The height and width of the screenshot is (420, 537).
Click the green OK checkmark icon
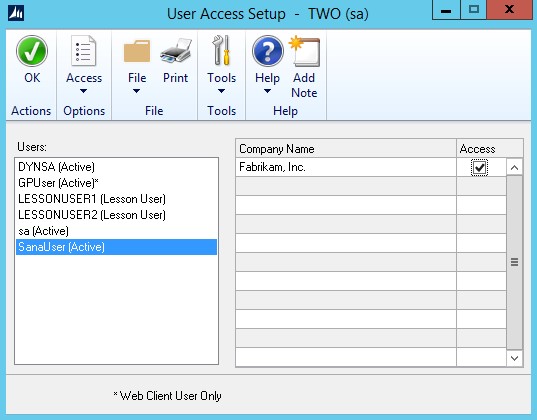coord(32,51)
